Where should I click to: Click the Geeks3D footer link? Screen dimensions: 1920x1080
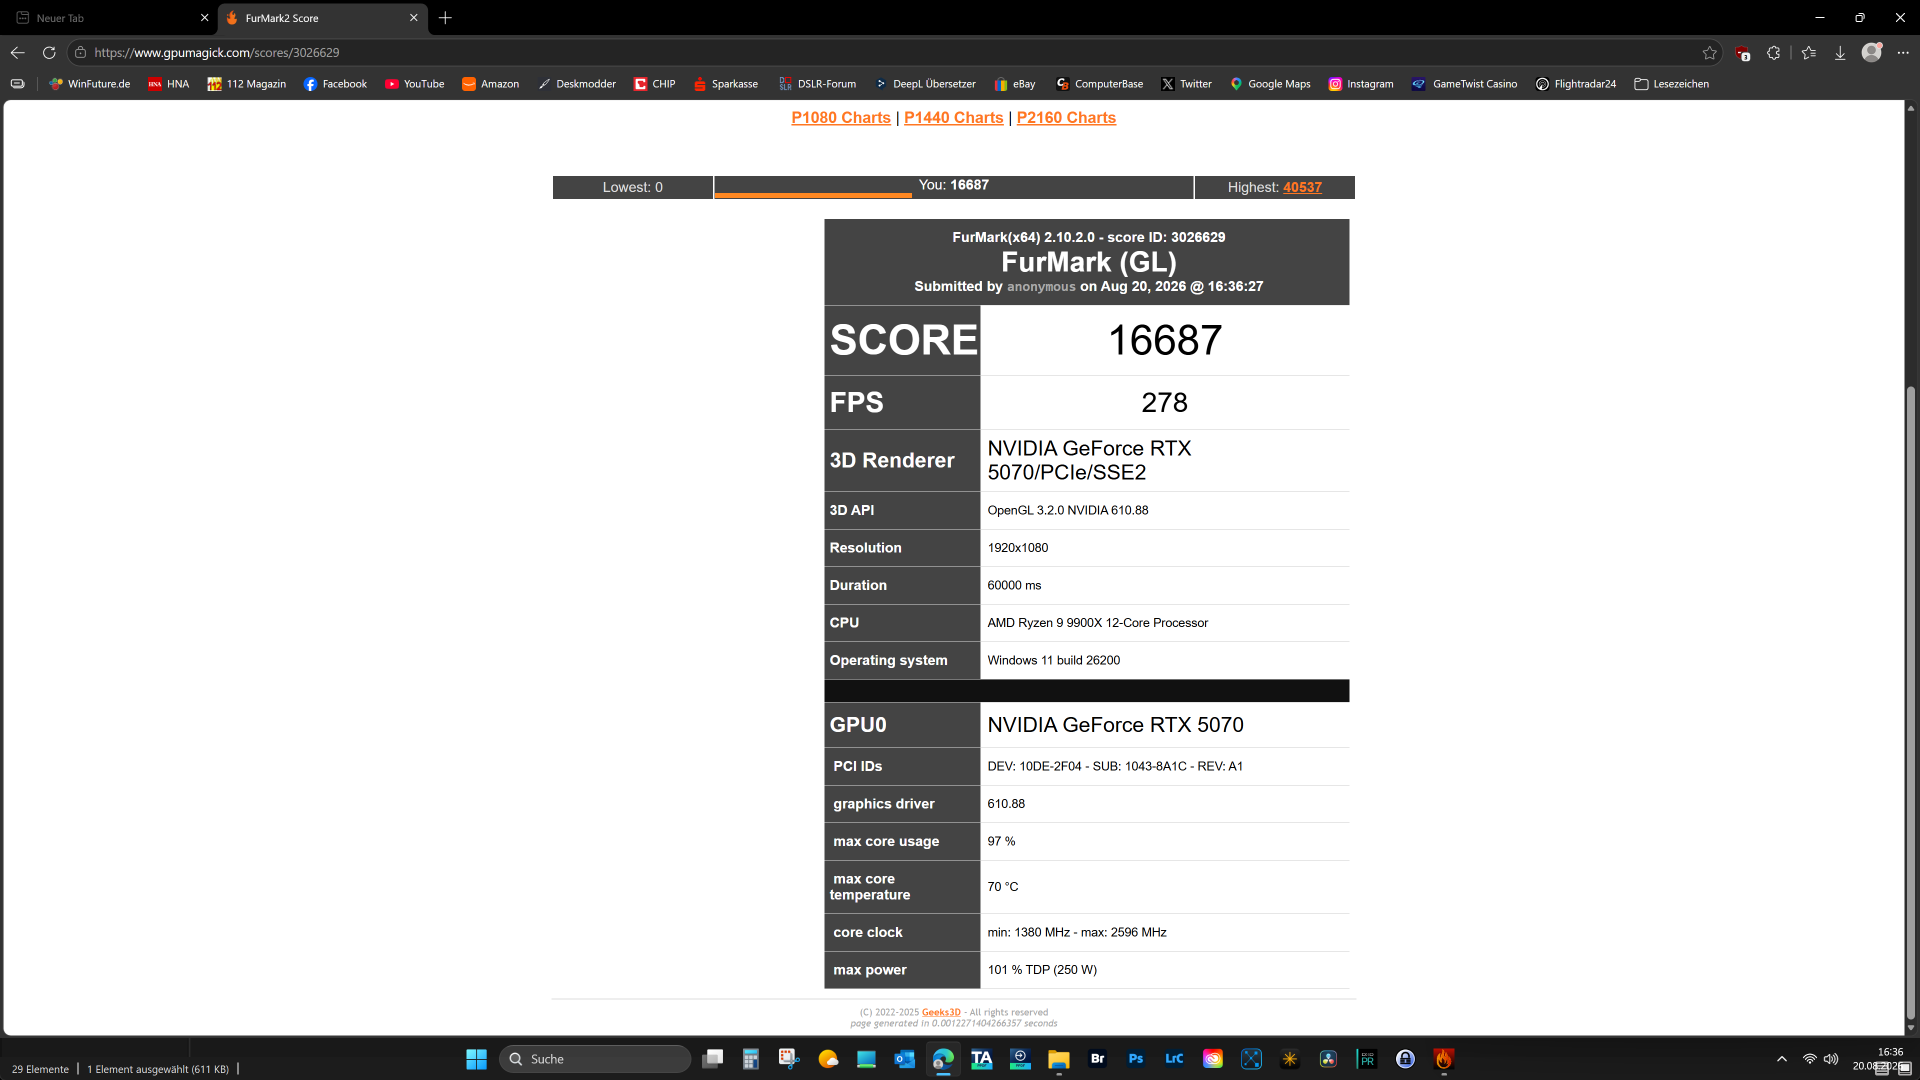pos(941,1013)
